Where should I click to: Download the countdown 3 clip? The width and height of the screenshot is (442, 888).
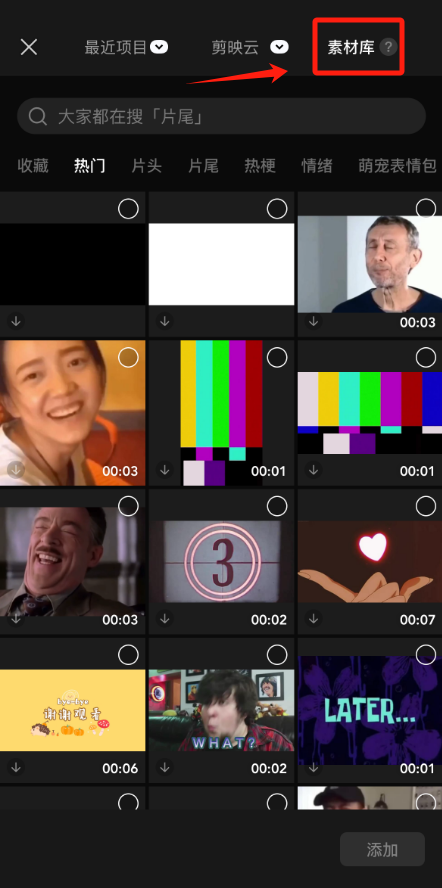point(164,618)
